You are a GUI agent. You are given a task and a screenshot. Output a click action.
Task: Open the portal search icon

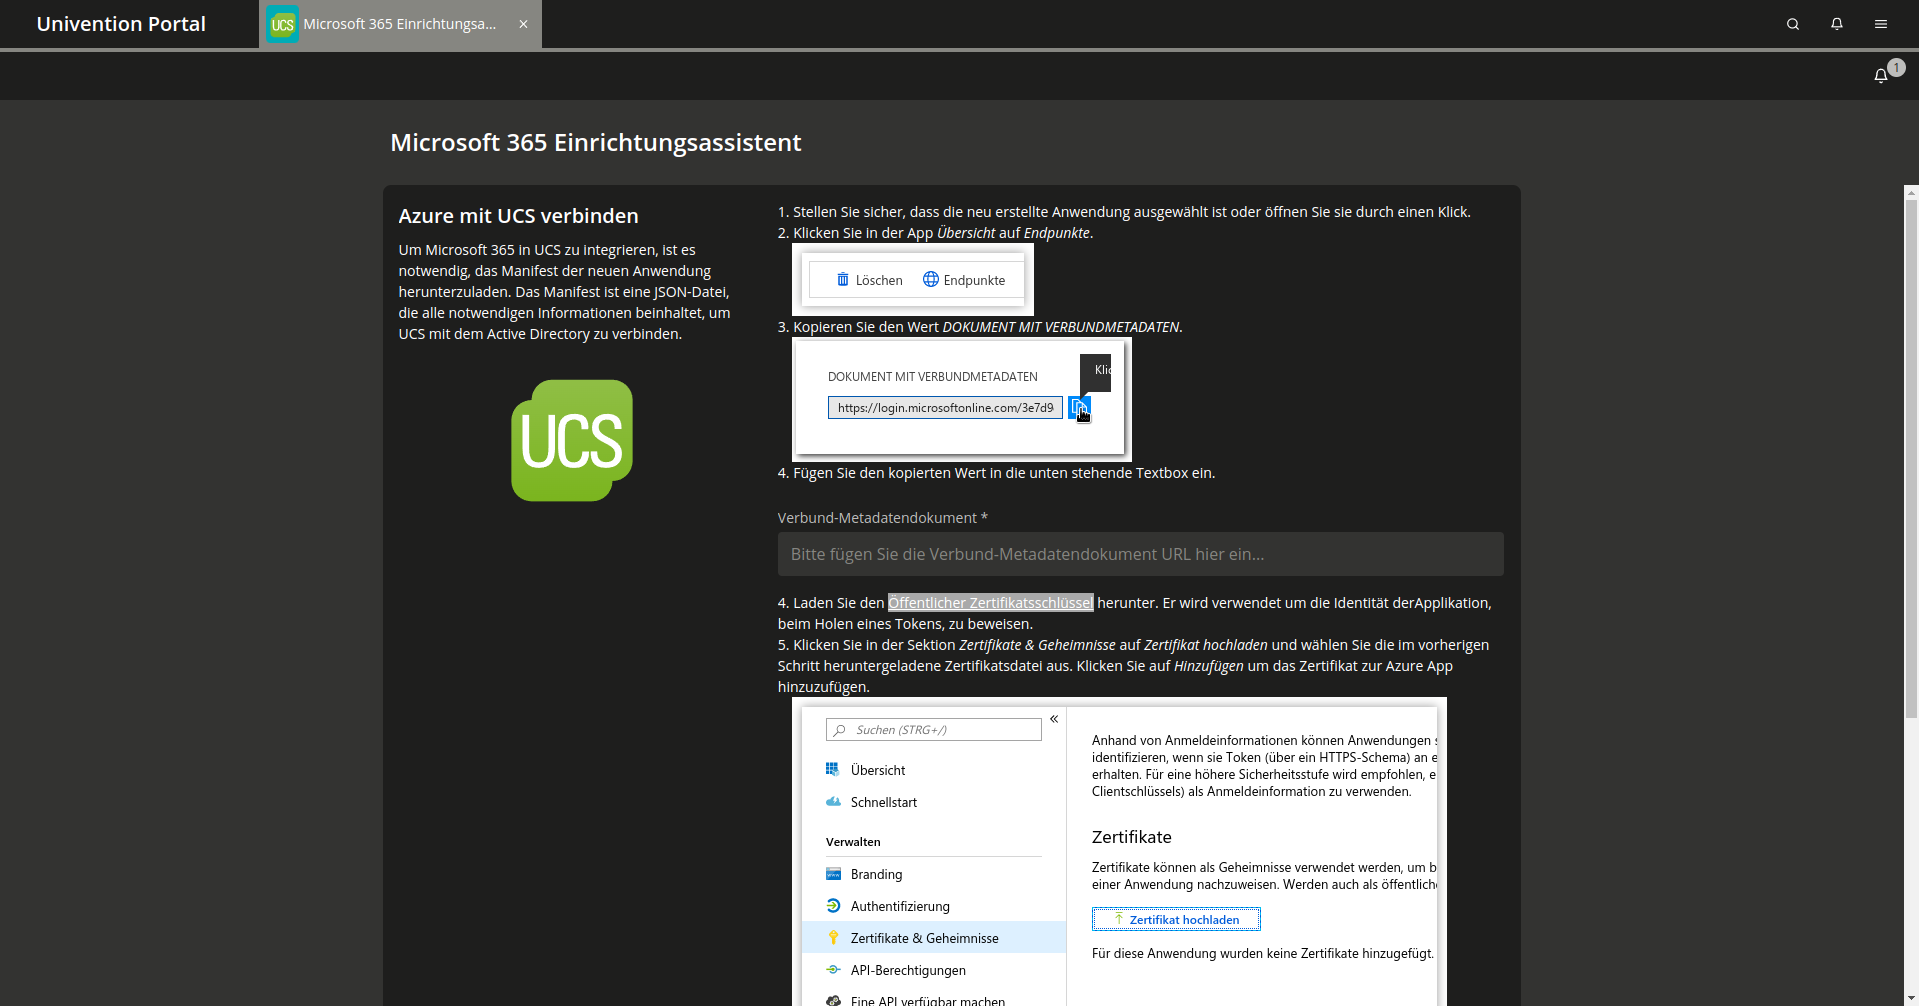click(x=1793, y=24)
